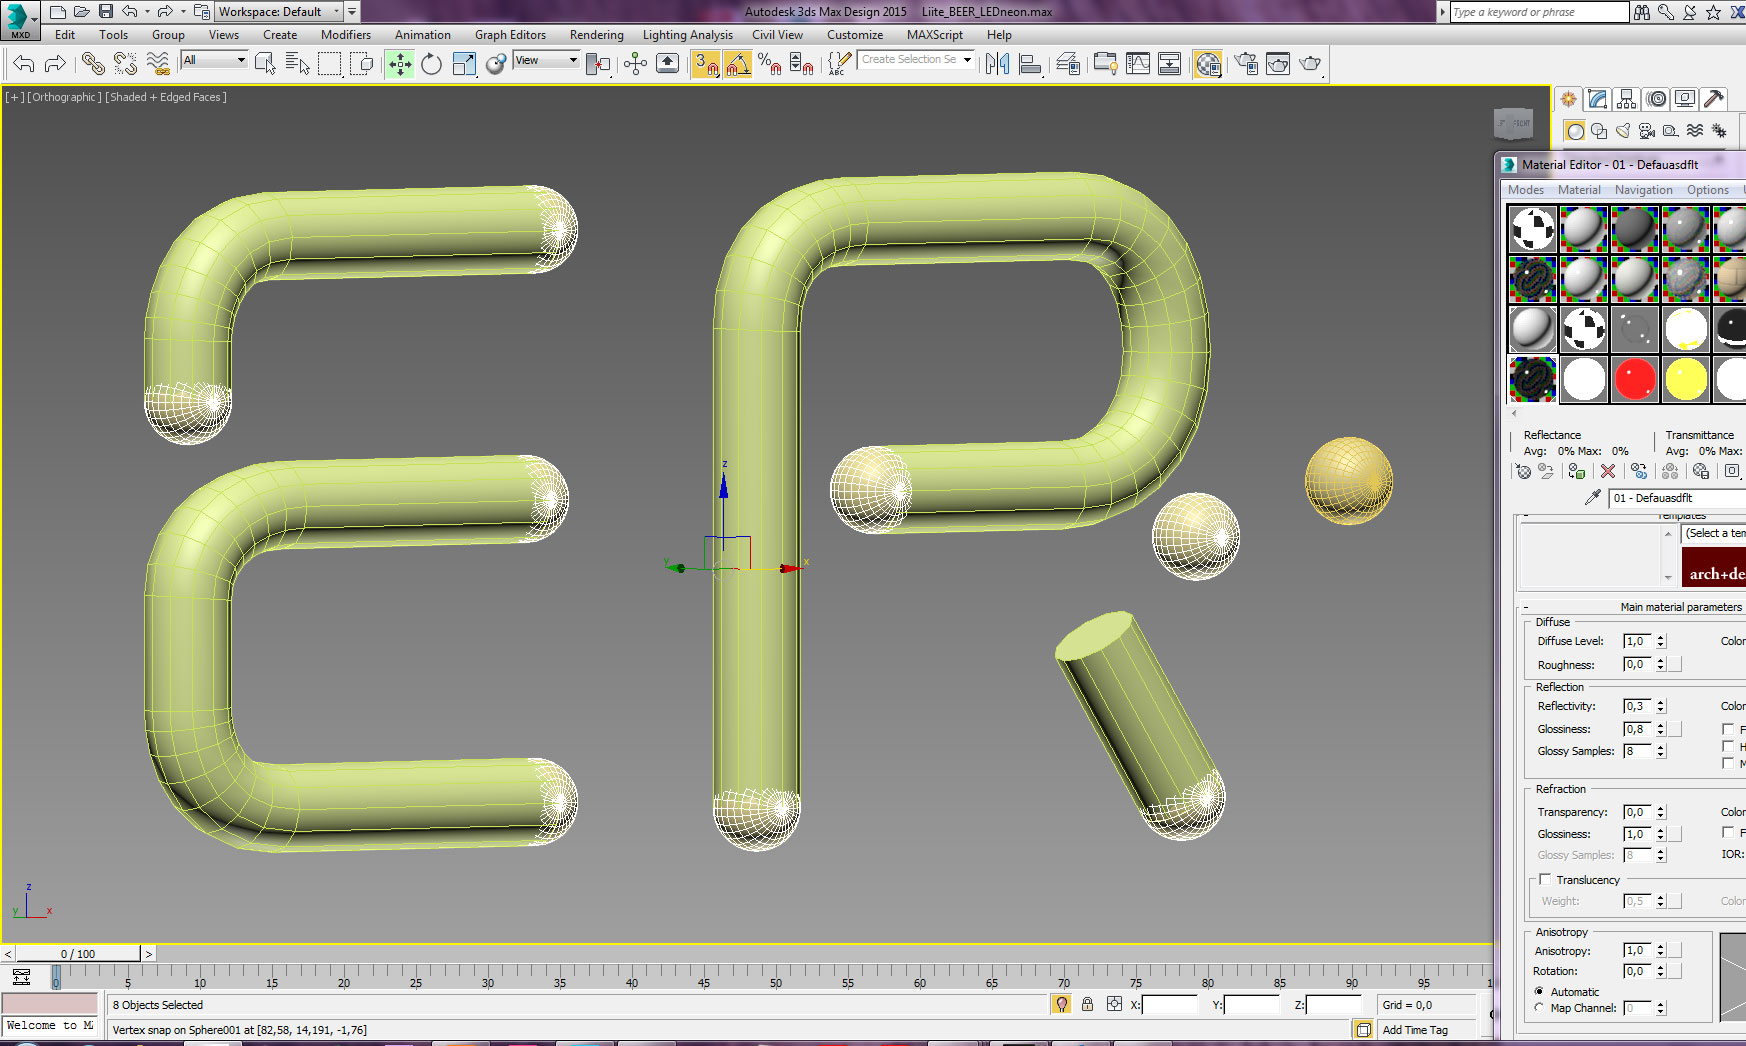Activate the Select and Rotate tool

[431, 65]
